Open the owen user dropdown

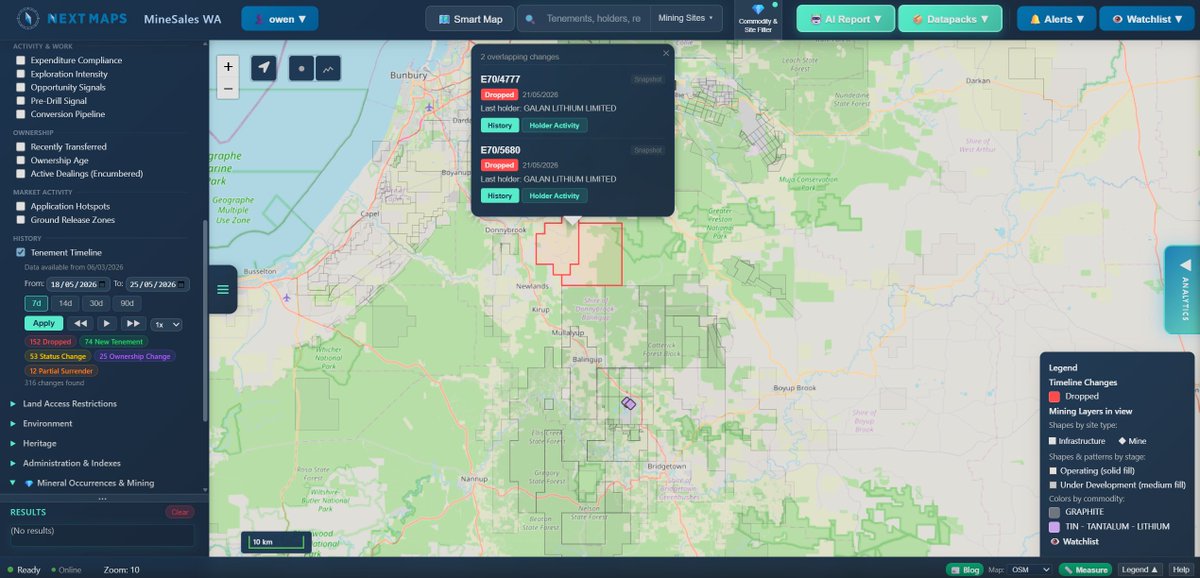(x=280, y=18)
